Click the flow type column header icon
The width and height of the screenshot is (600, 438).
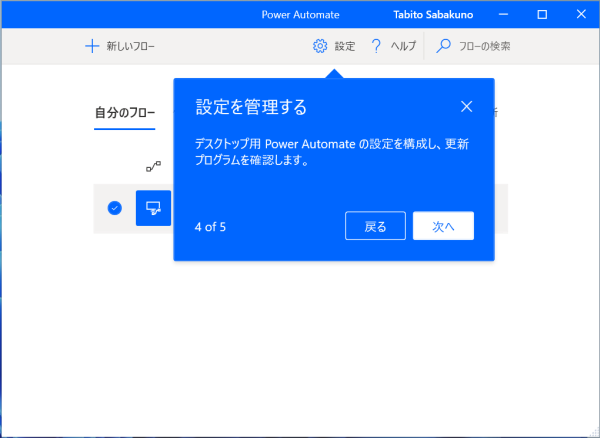(x=153, y=166)
